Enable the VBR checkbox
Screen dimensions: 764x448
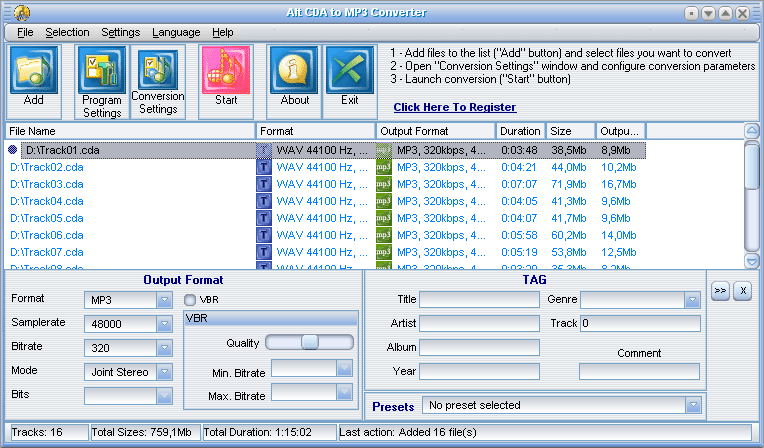tap(190, 300)
